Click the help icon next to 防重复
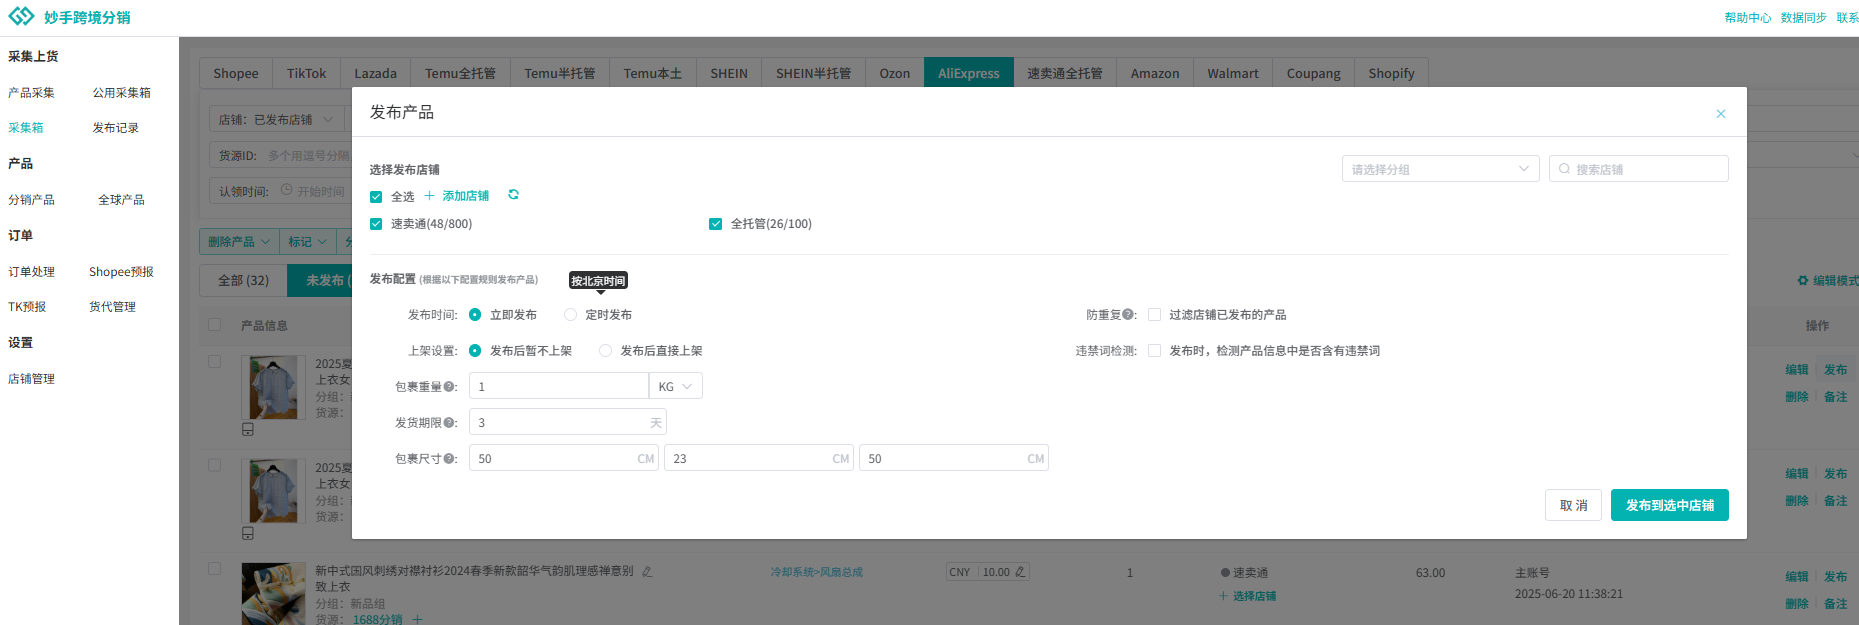The width and height of the screenshot is (1859, 625). click(x=1129, y=315)
